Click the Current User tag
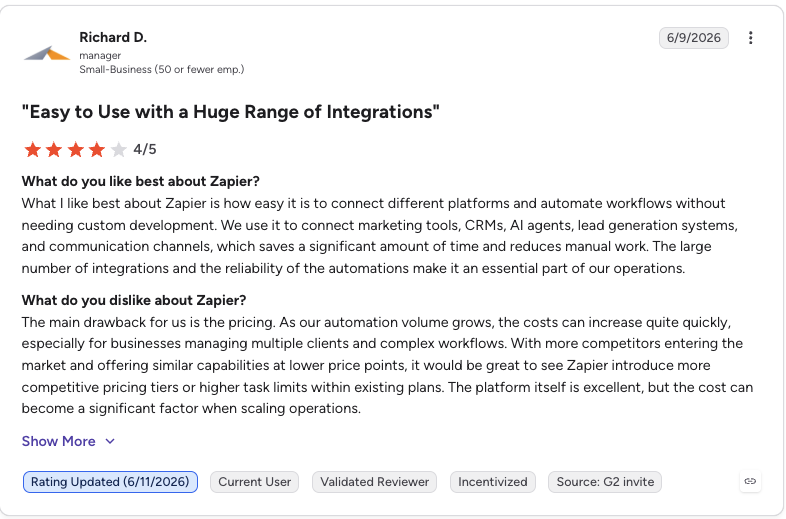786x519 pixels. point(255,482)
